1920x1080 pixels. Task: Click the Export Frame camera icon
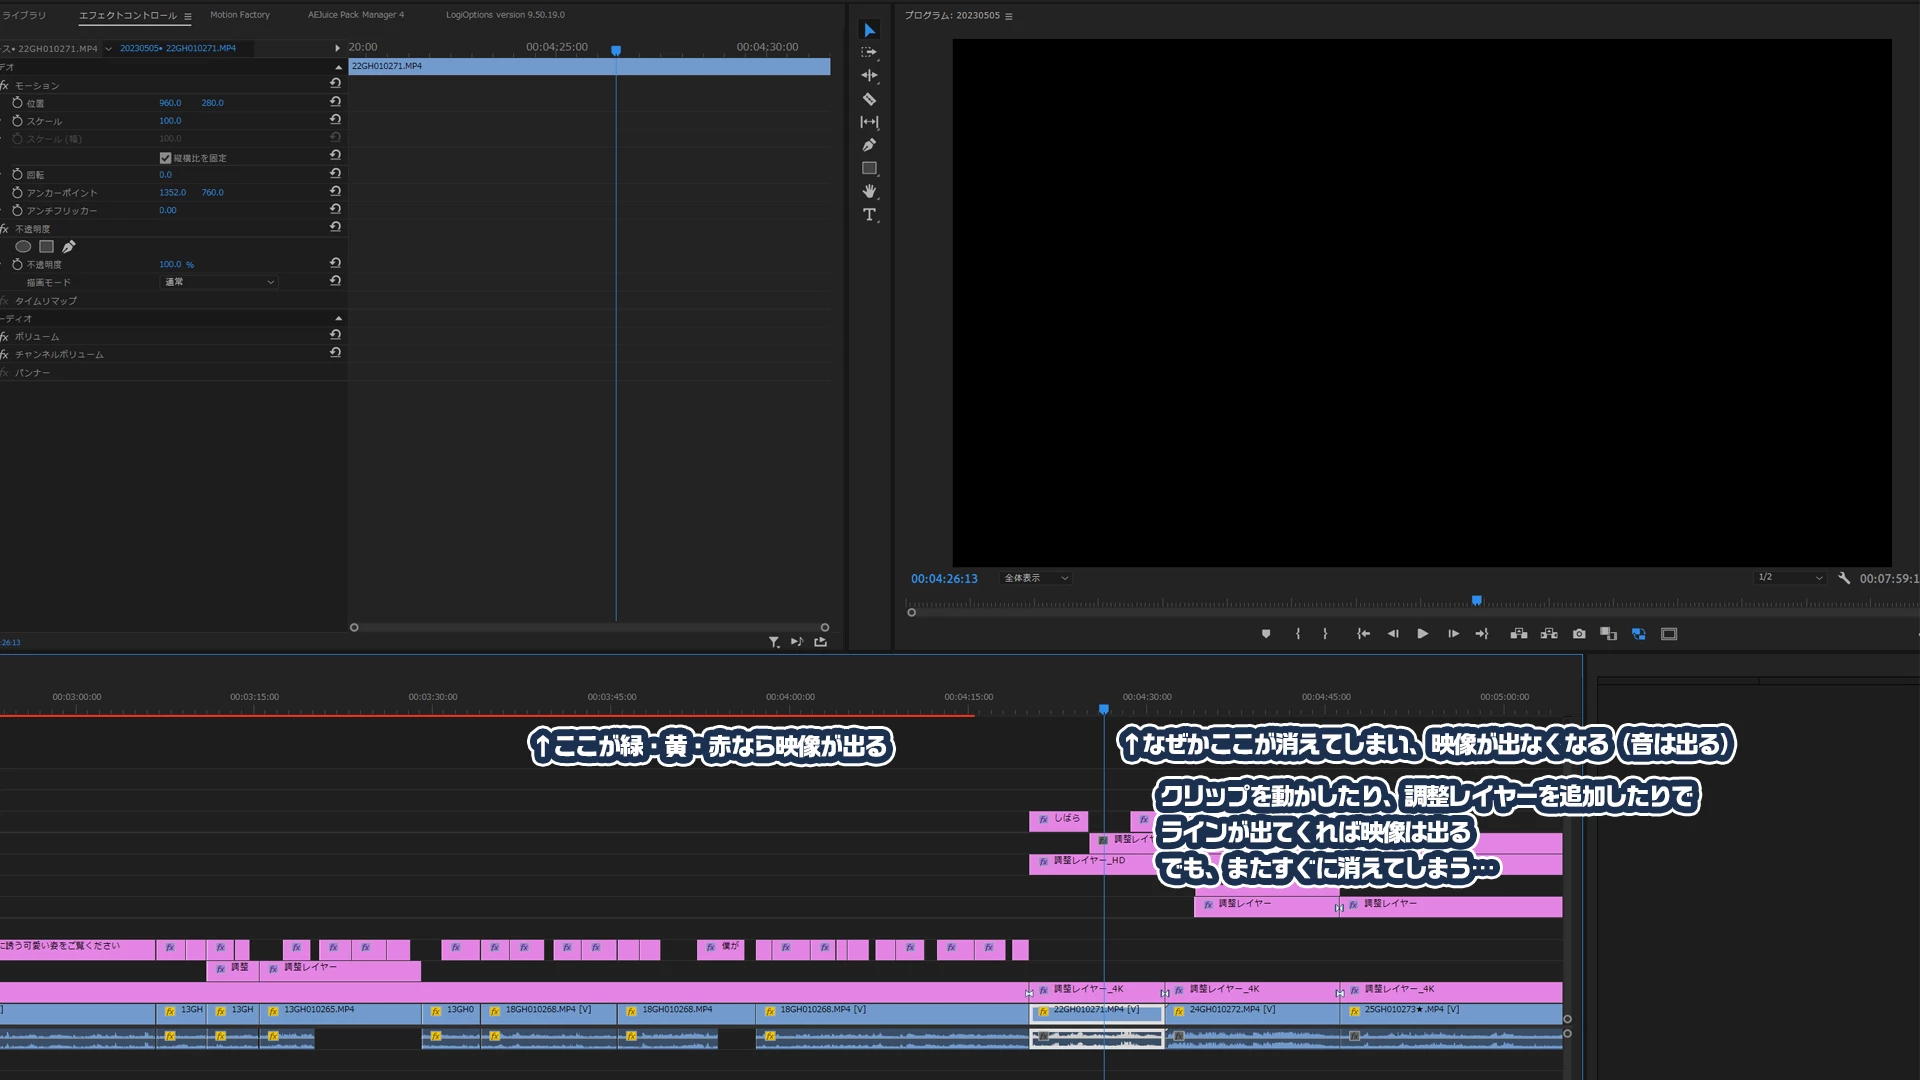(1579, 634)
